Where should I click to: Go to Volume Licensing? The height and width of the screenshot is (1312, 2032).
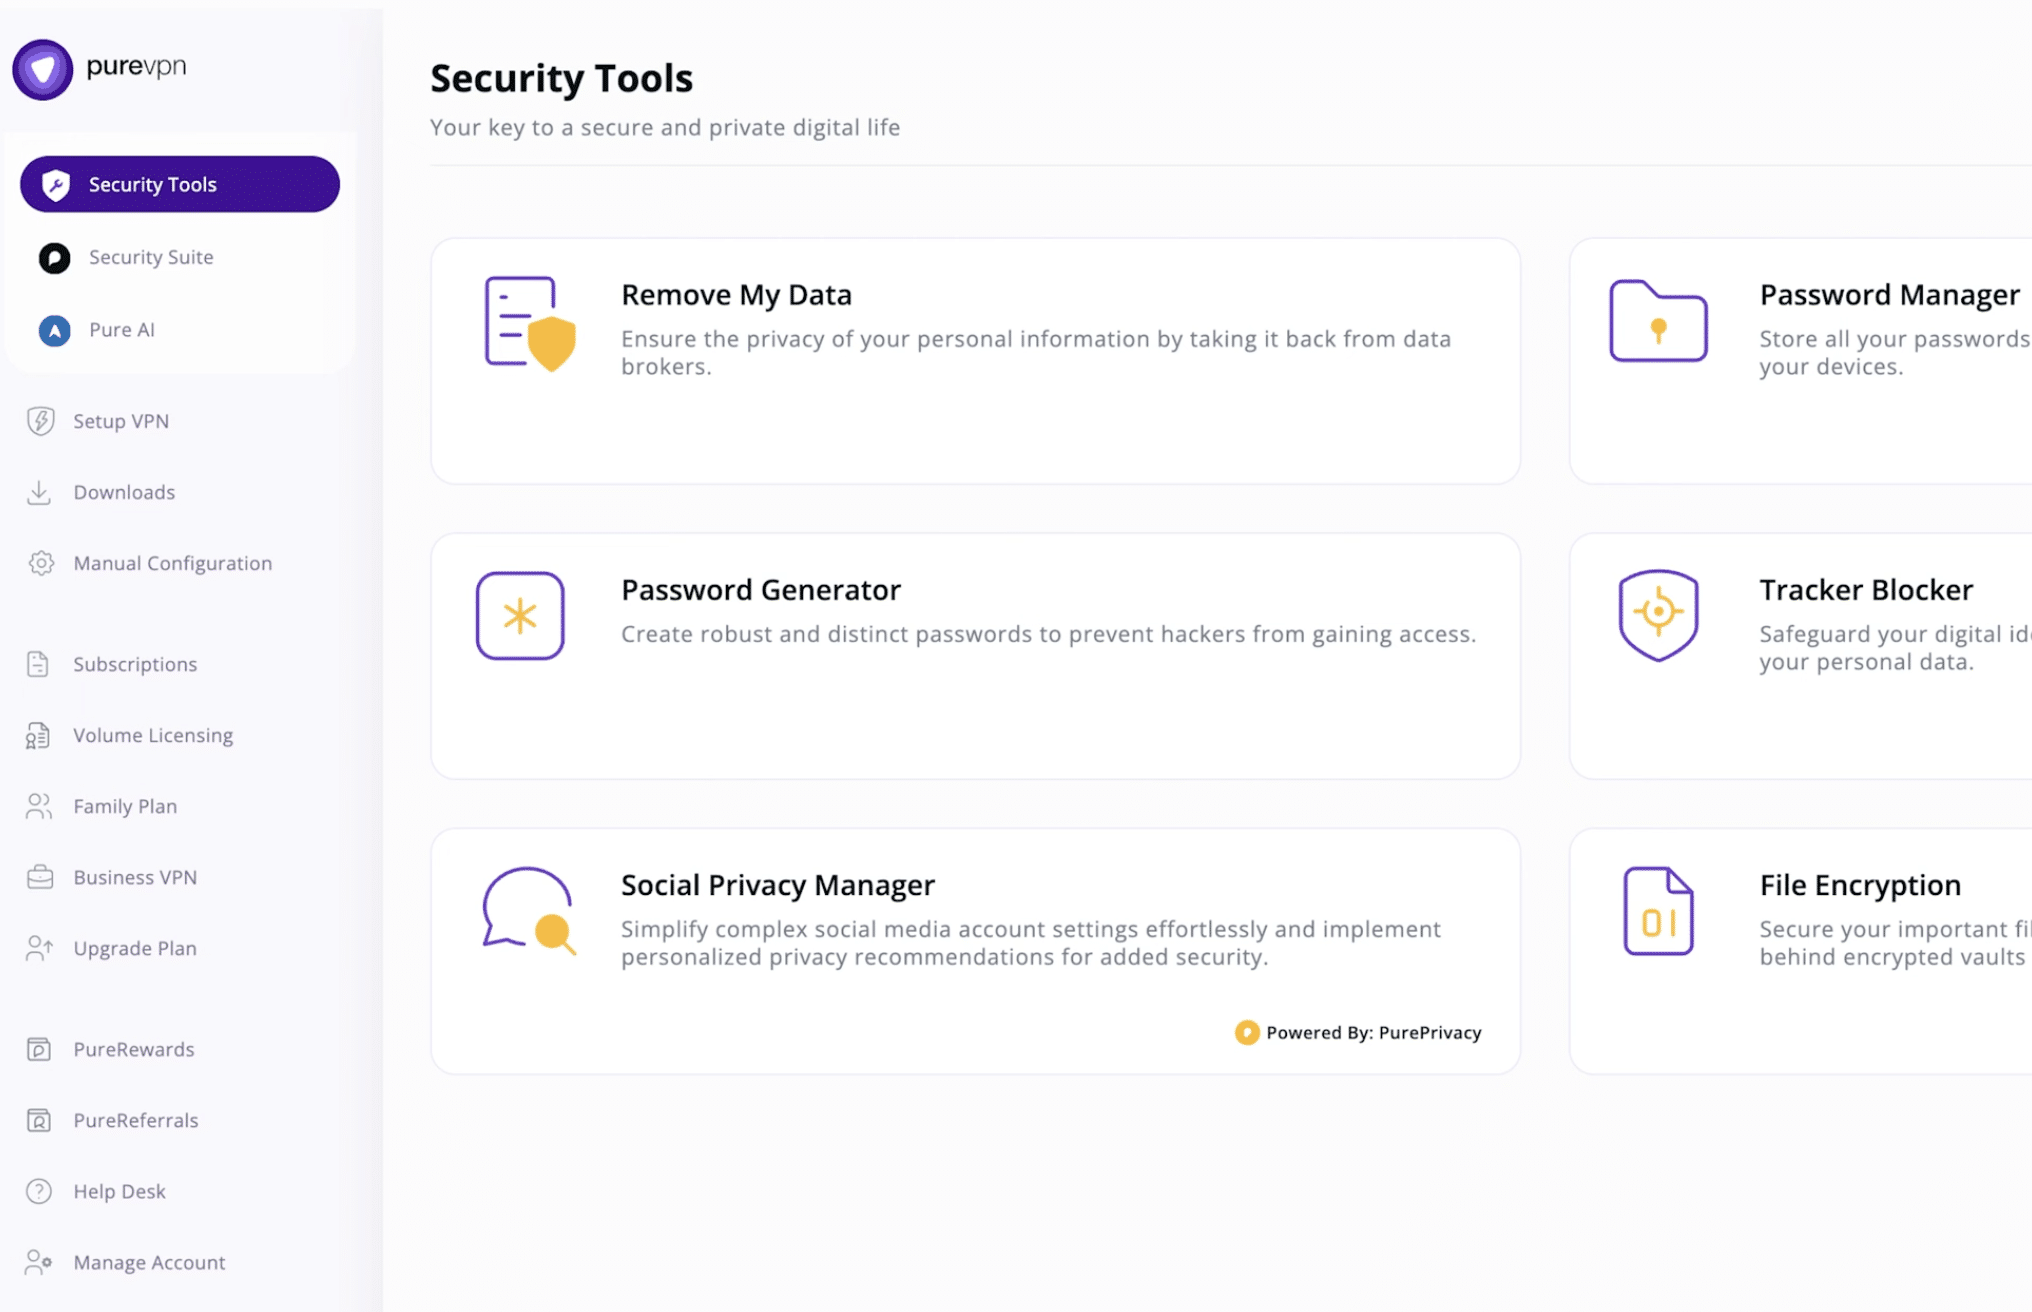tap(151, 735)
